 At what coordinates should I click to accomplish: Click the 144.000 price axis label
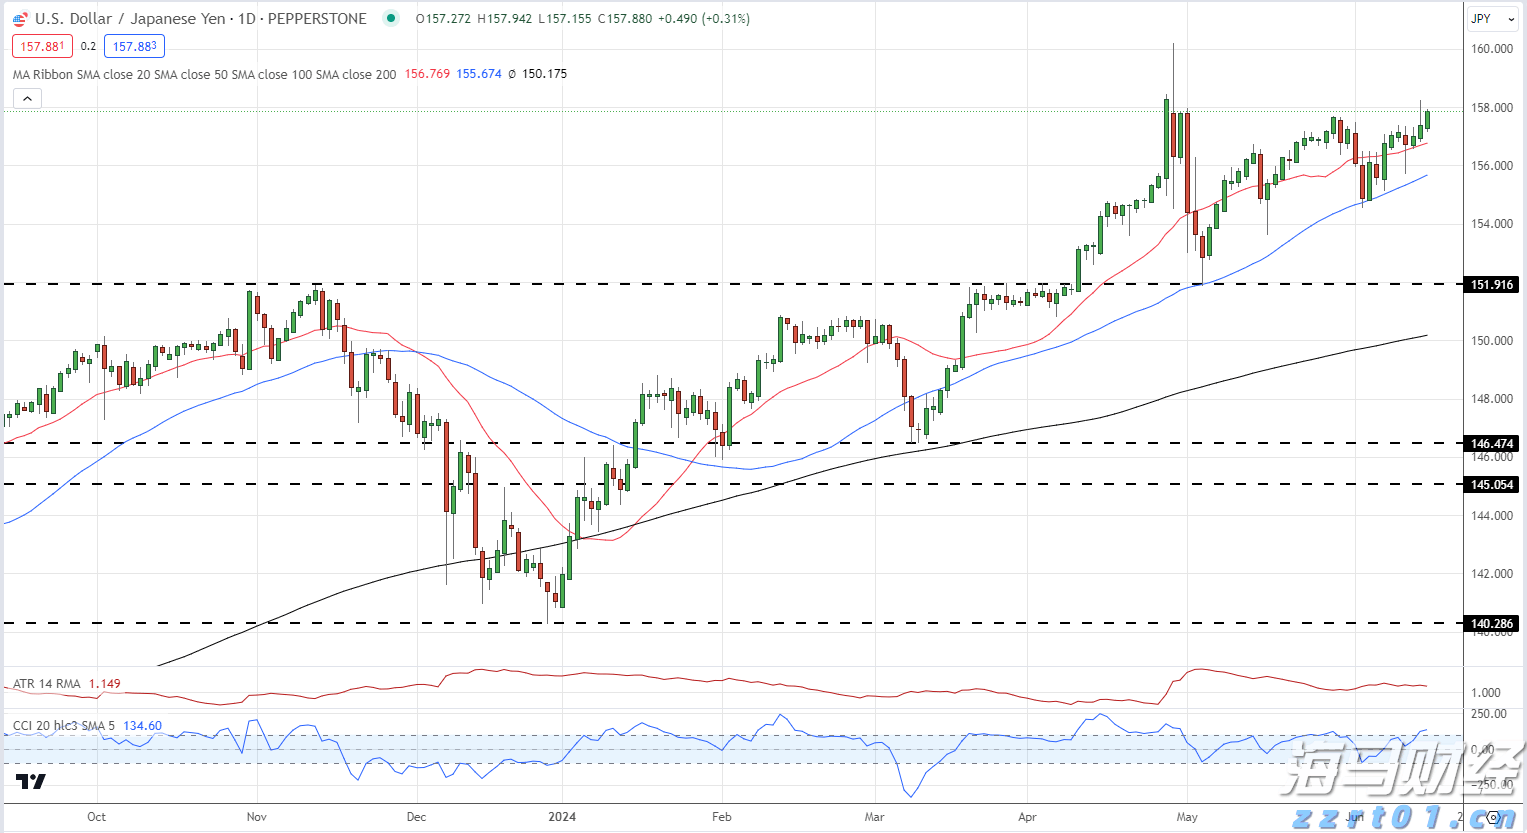point(1492,516)
